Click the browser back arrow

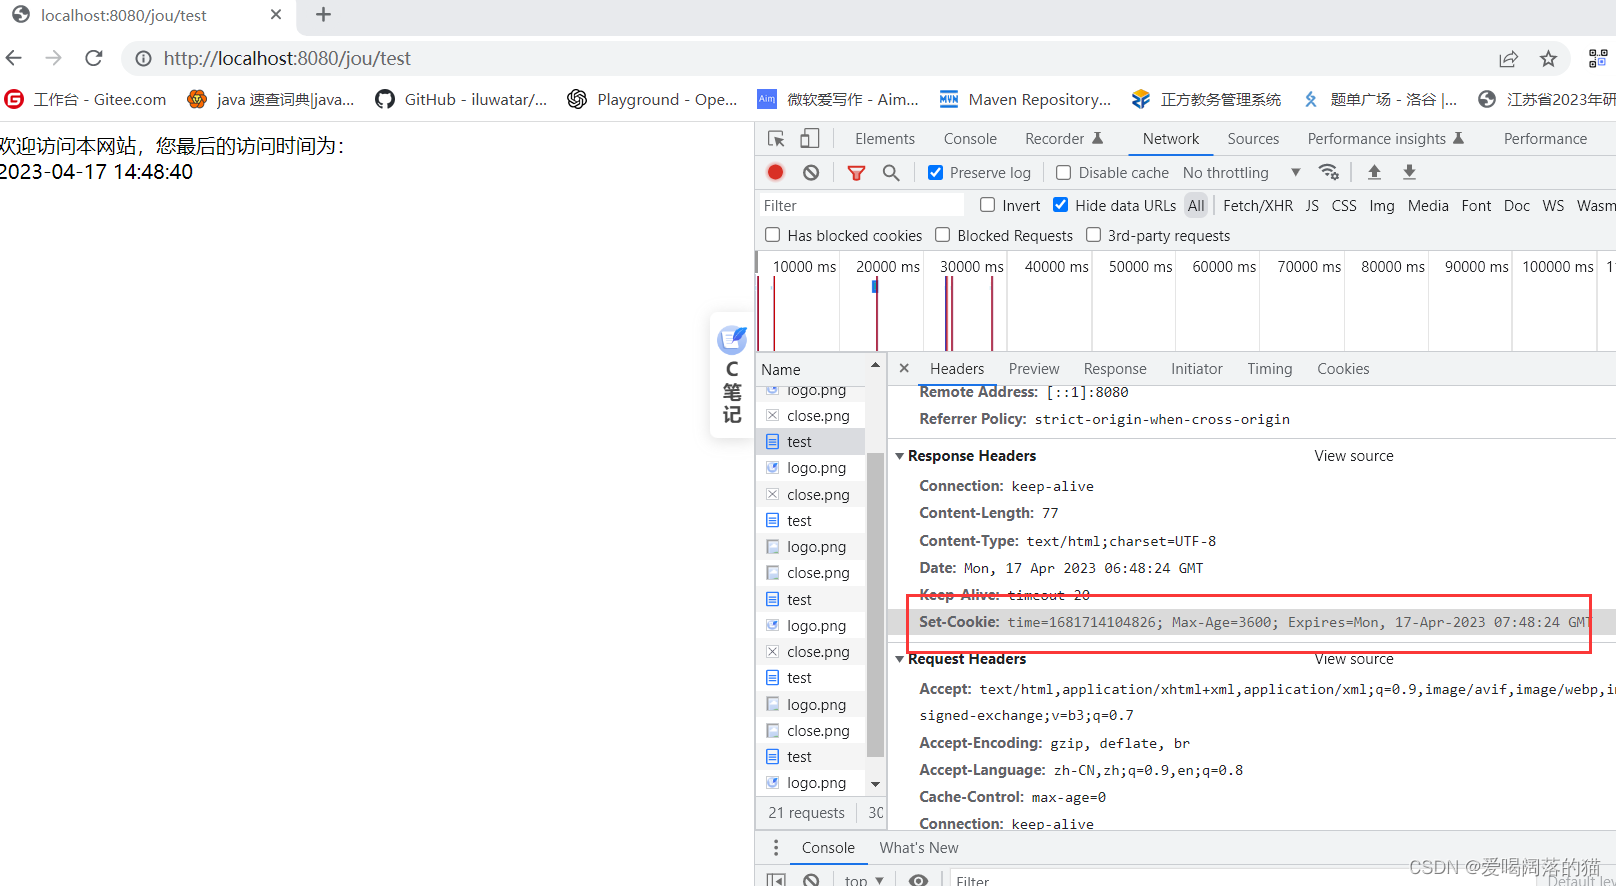[x=14, y=58]
